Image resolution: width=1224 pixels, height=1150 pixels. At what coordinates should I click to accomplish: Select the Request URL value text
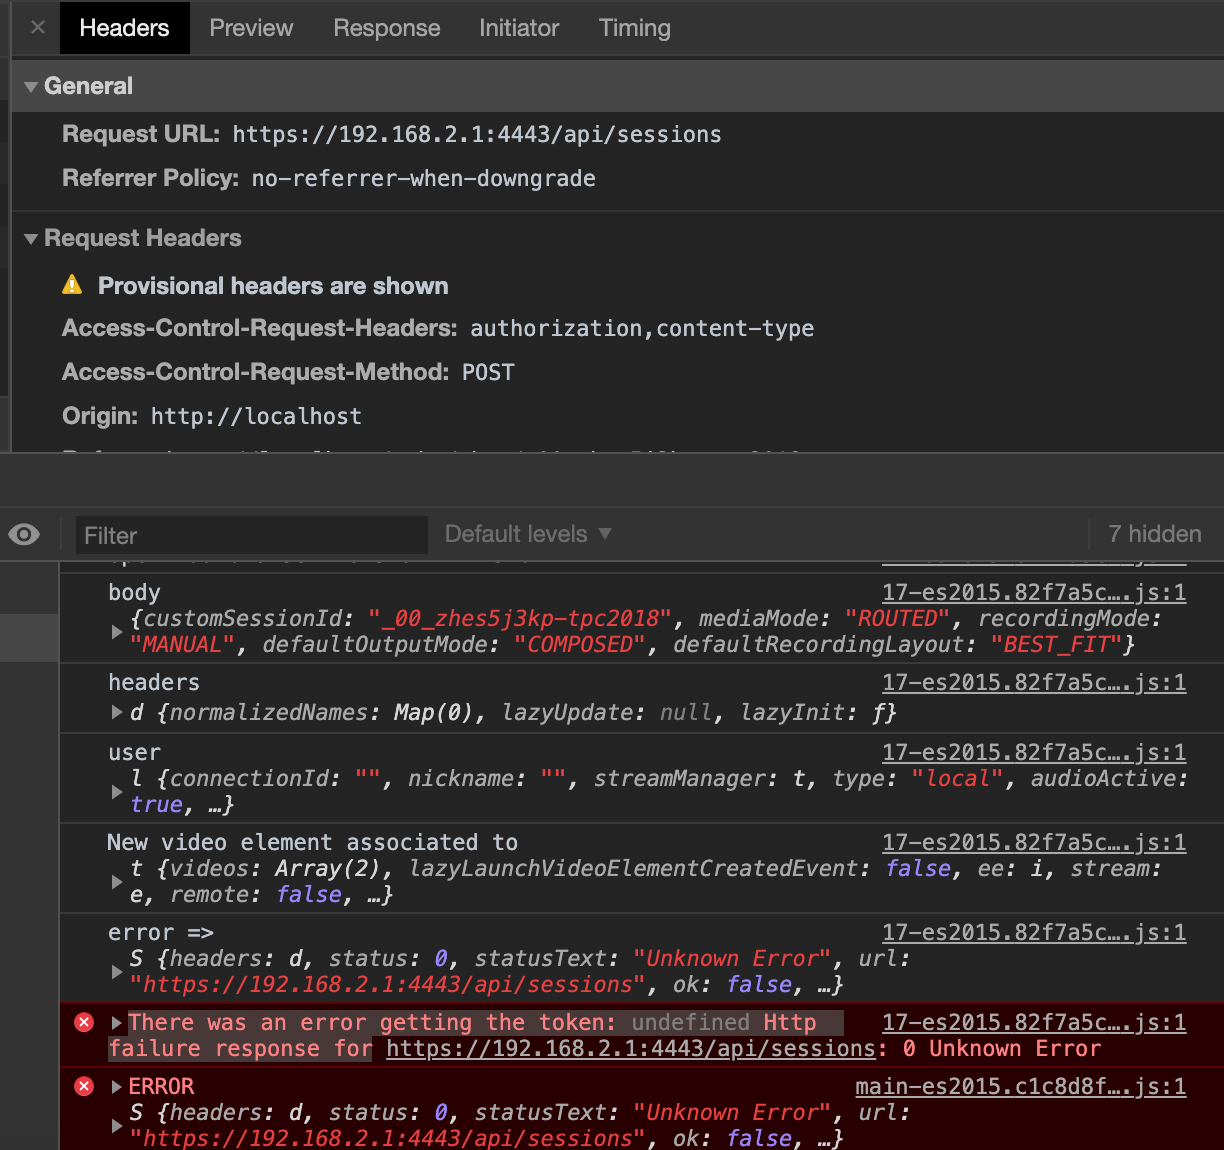pos(477,135)
